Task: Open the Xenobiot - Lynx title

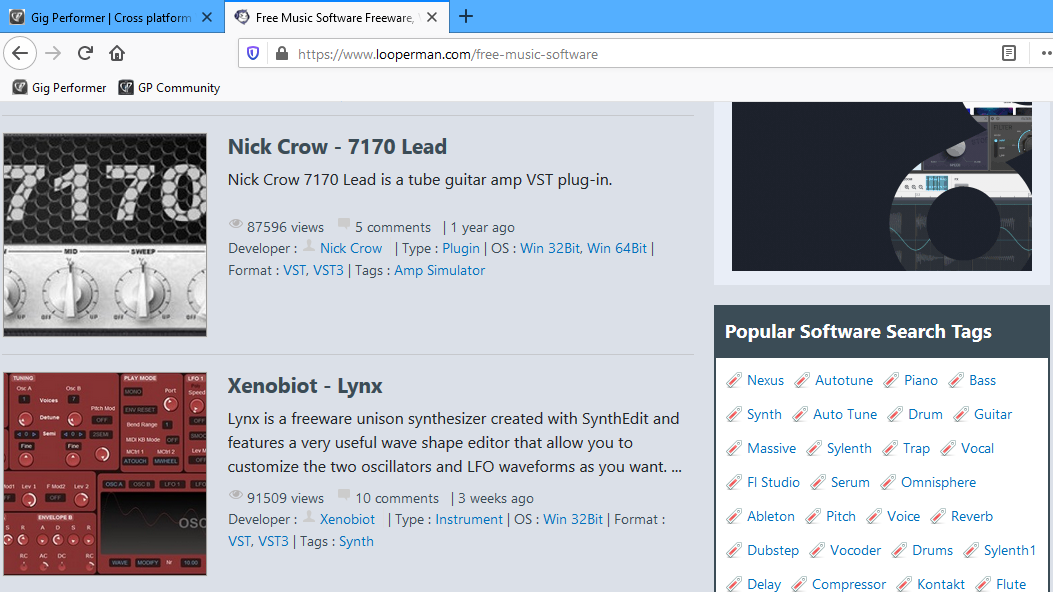Action: tap(305, 386)
